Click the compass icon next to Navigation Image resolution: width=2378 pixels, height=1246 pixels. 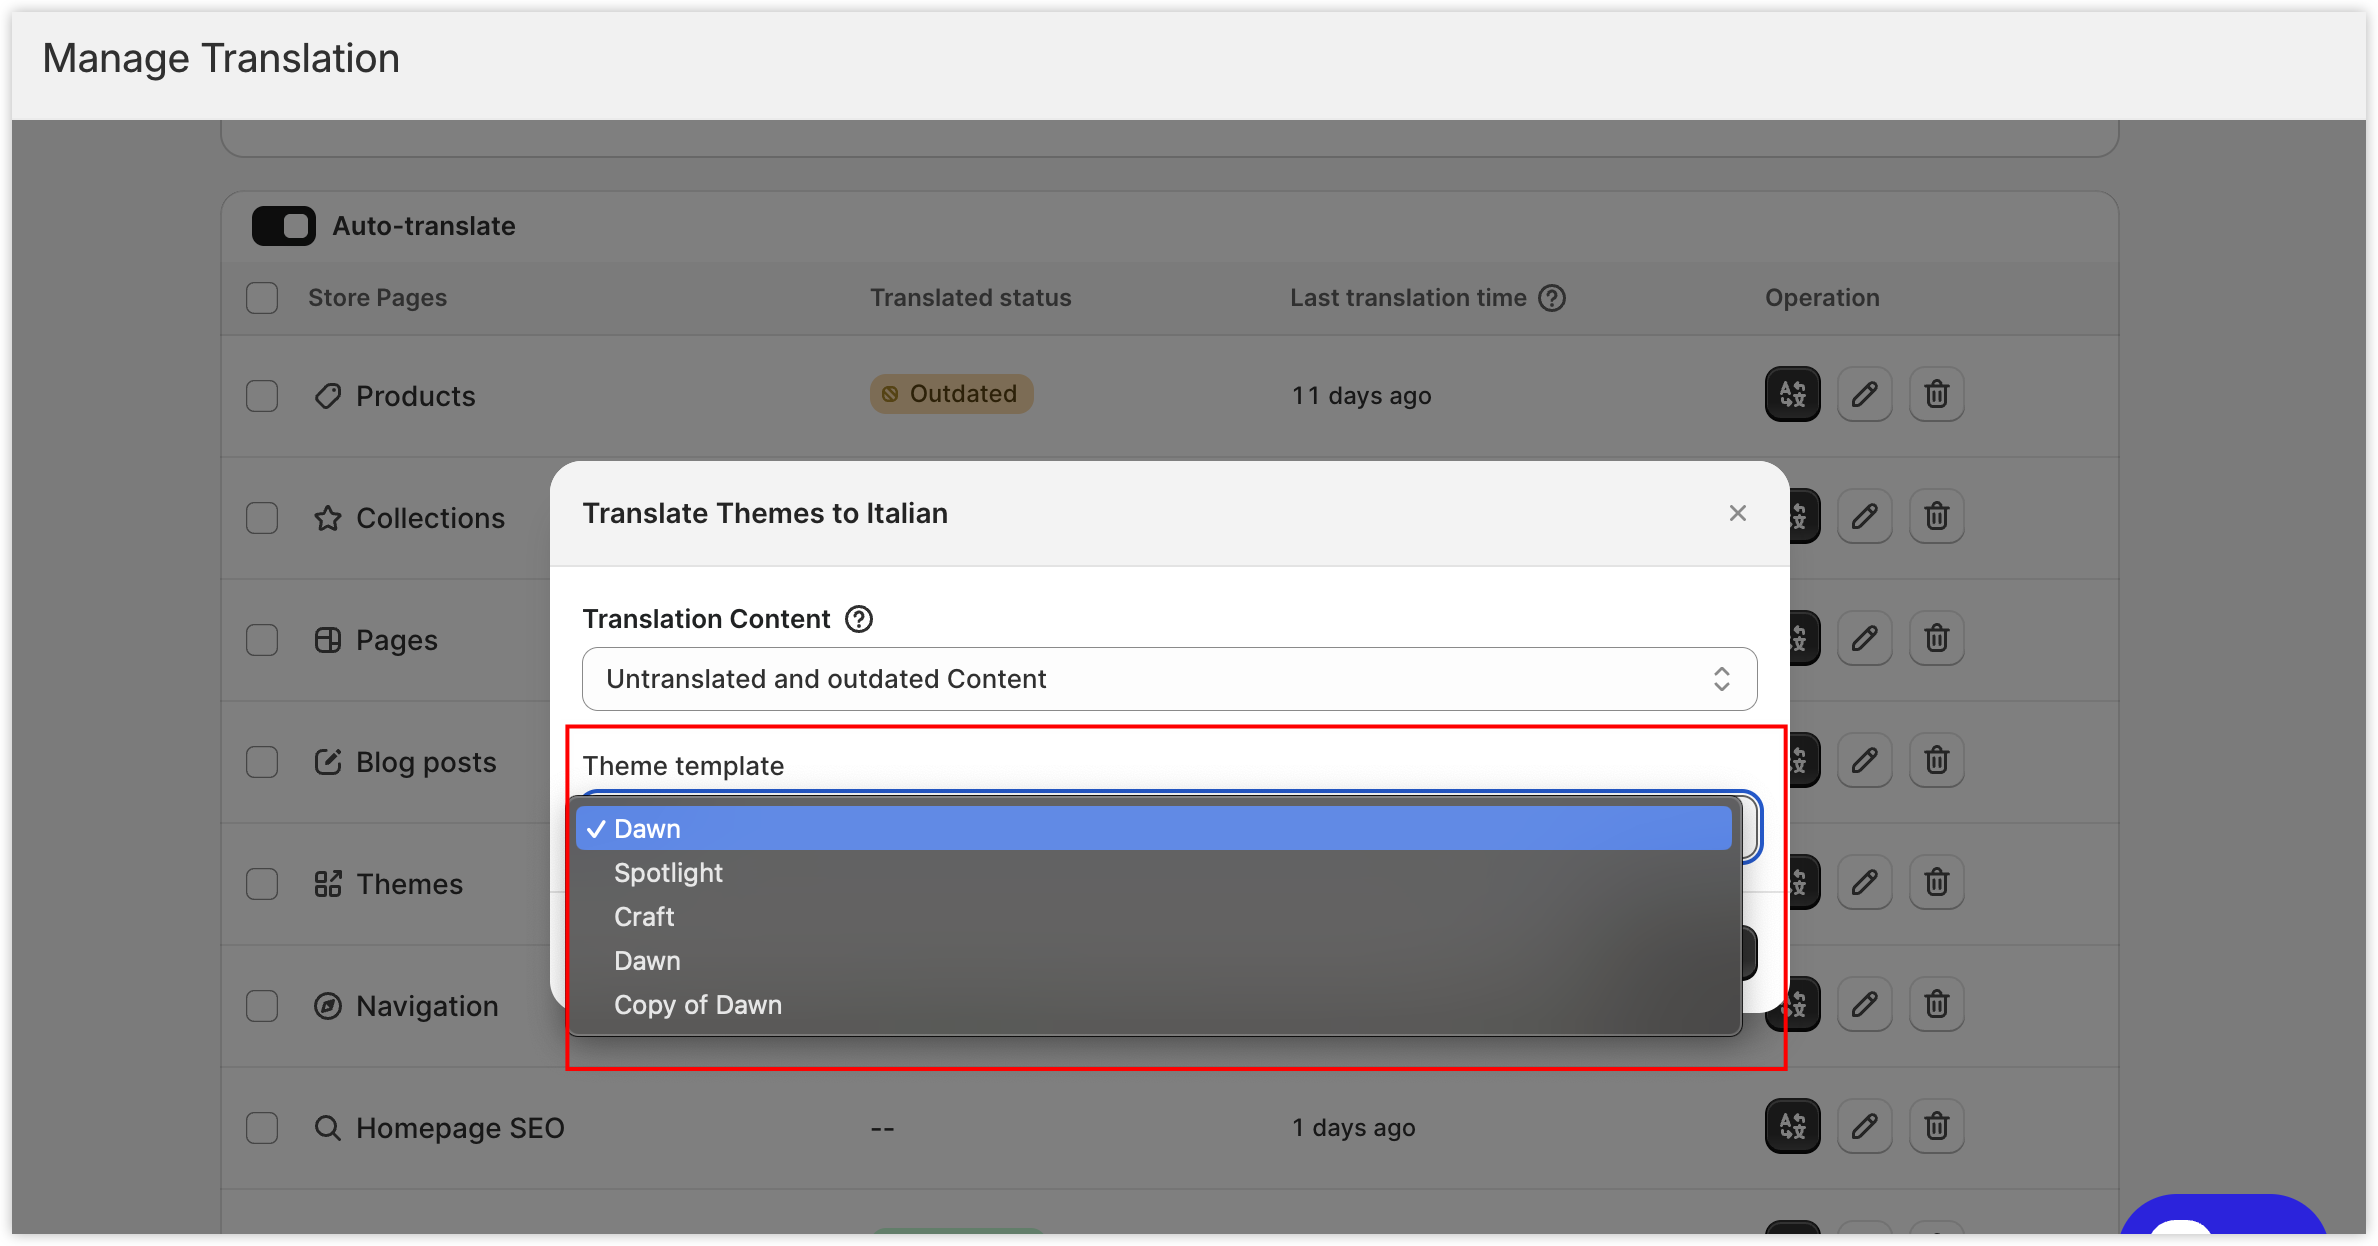pos(328,1006)
